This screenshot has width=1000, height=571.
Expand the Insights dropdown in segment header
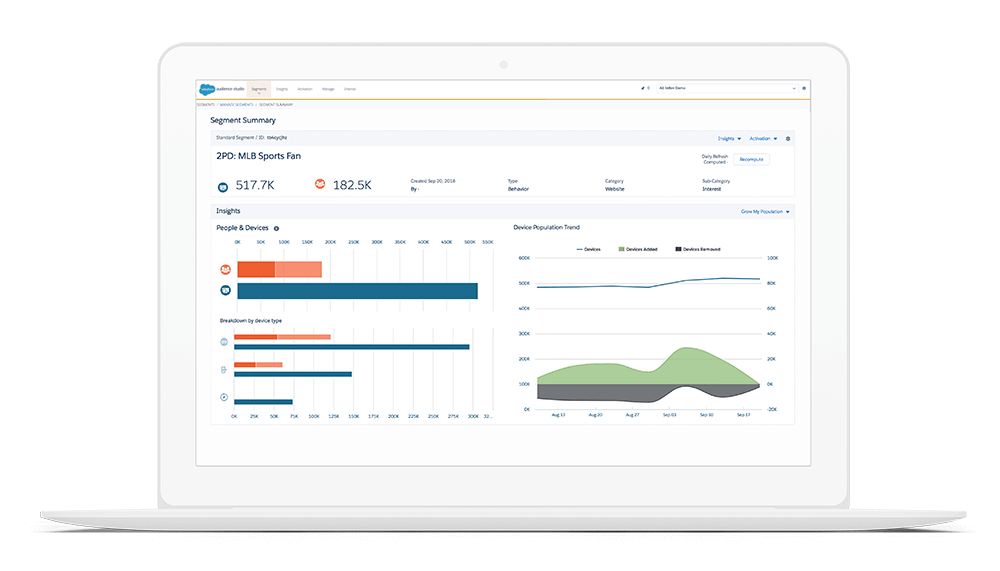pyautogui.click(x=729, y=138)
